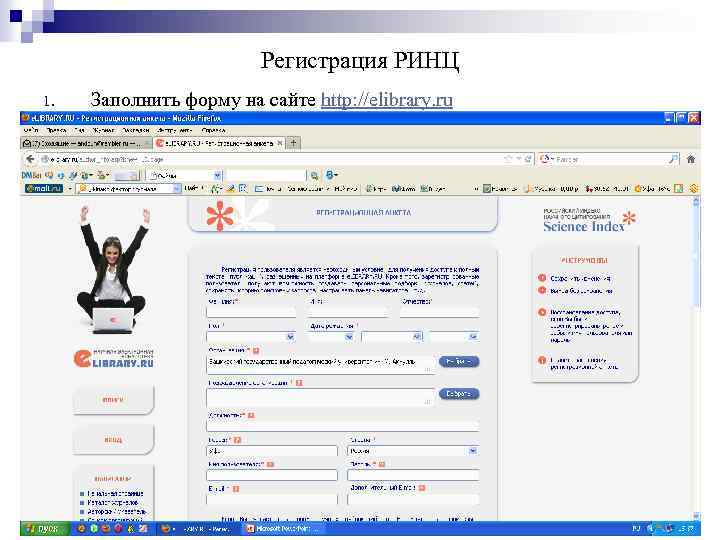This screenshot has width=720, height=540.
Task: Open the Справка menu
Action: coord(213,130)
